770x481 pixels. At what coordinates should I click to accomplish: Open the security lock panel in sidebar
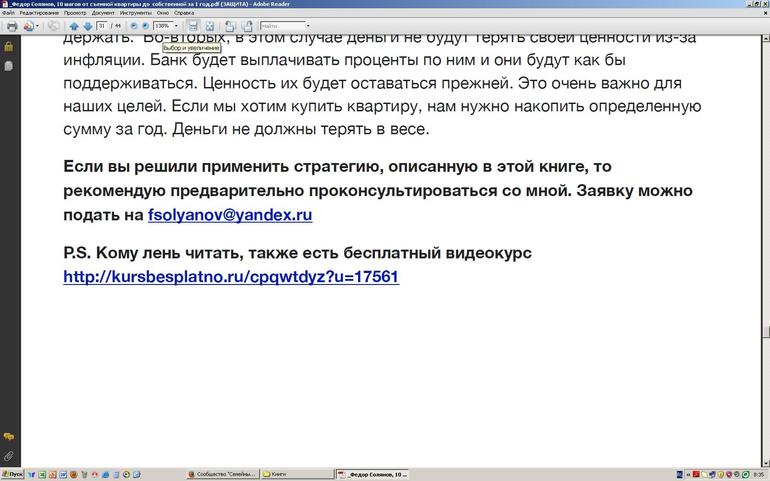tap(8, 46)
